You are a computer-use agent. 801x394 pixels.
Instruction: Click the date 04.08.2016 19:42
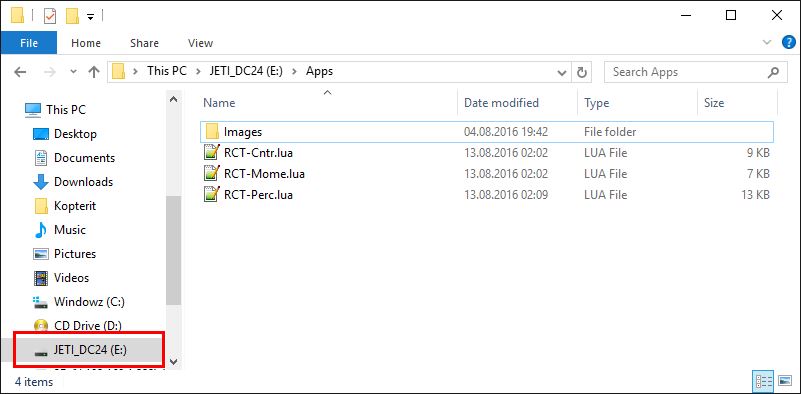click(x=506, y=132)
